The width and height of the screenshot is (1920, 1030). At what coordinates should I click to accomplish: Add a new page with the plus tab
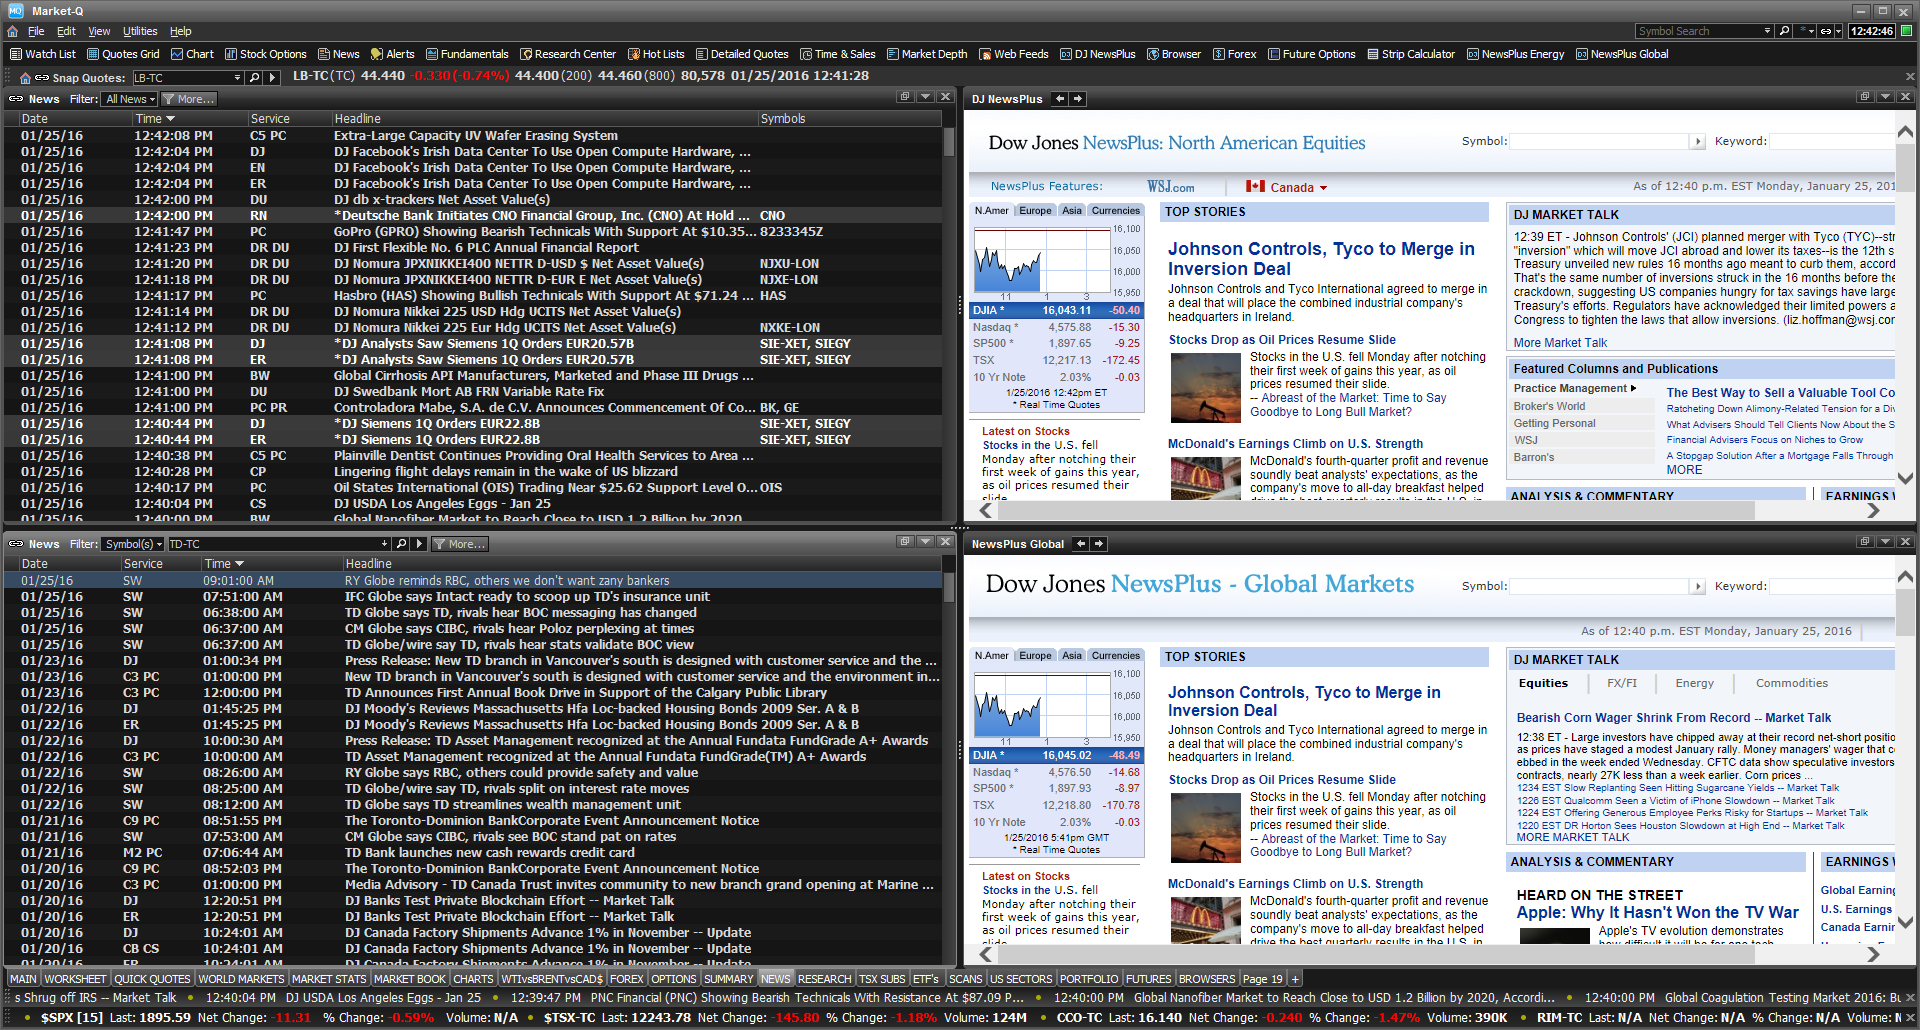(x=1295, y=979)
